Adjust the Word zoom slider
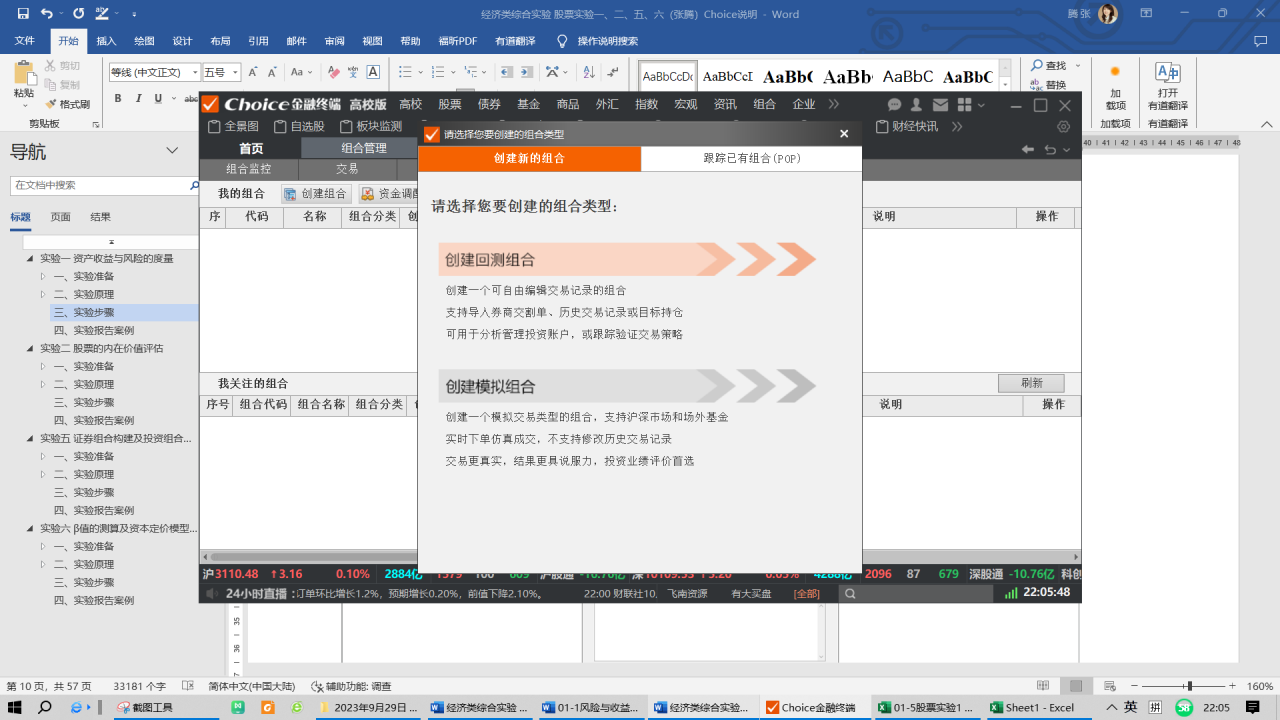Screen dimensions: 1280x720 tap(1189, 686)
